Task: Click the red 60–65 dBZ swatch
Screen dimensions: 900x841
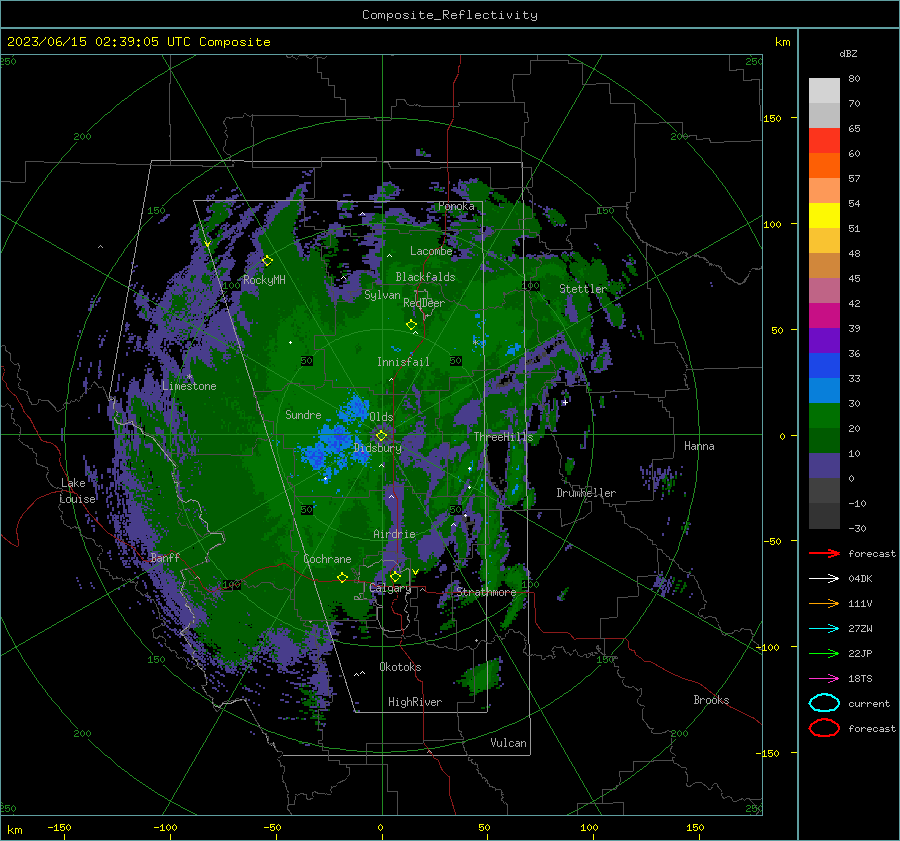Action: [824, 141]
